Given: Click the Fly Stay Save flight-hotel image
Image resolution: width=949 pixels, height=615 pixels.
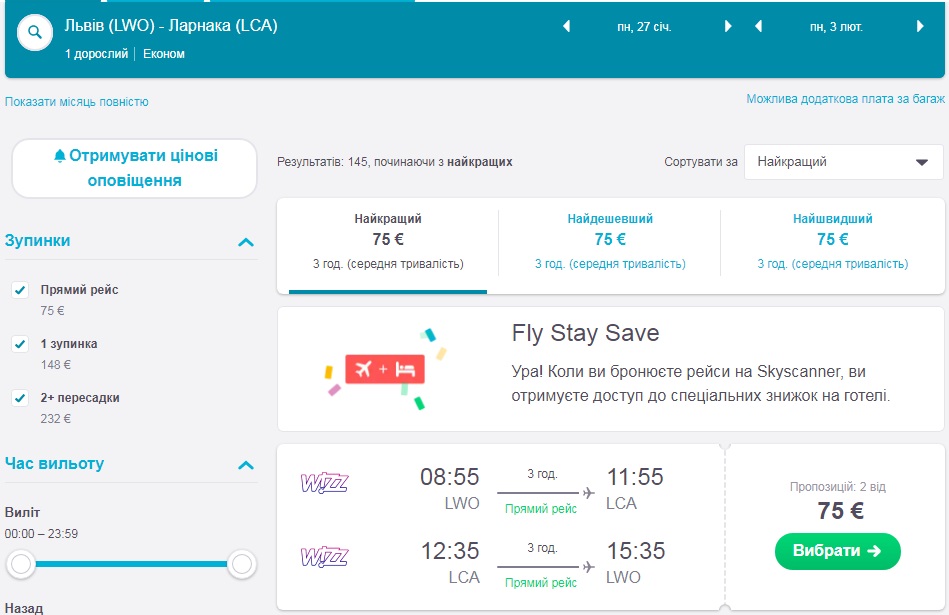Looking at the screenshot, I should pyautogui.click(x=385, y=368).
